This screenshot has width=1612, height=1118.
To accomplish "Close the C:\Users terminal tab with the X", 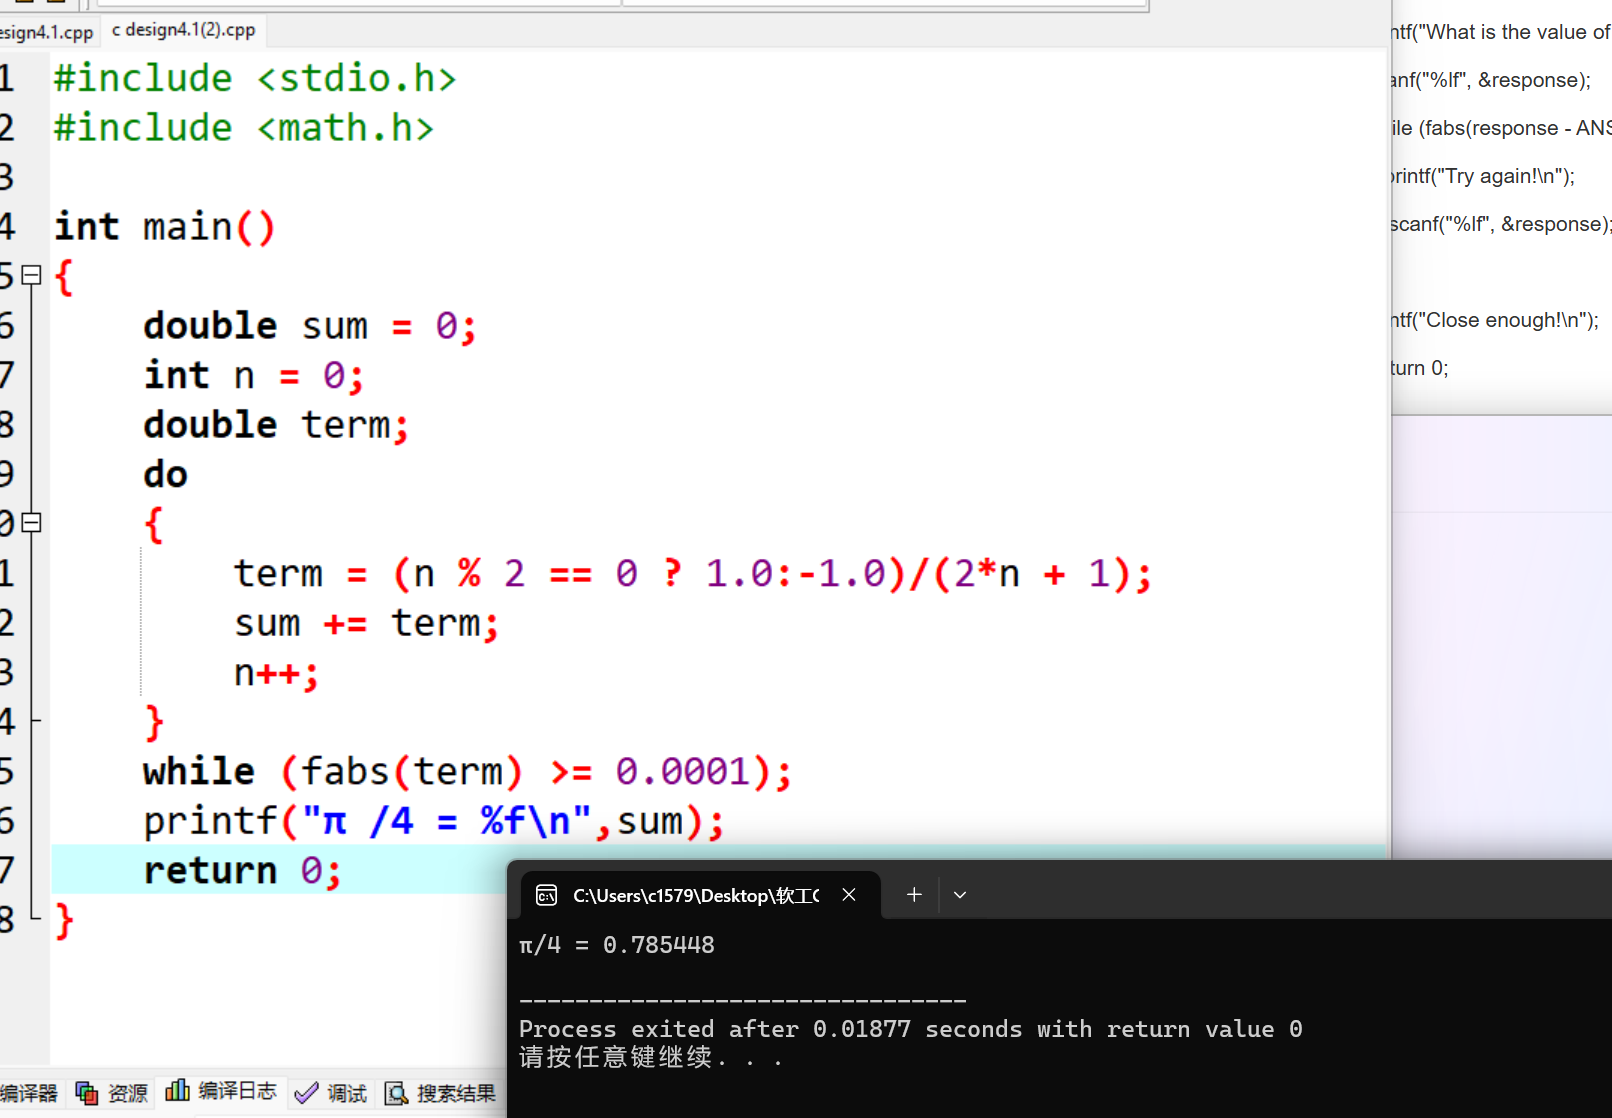I will tap(848, 895).
